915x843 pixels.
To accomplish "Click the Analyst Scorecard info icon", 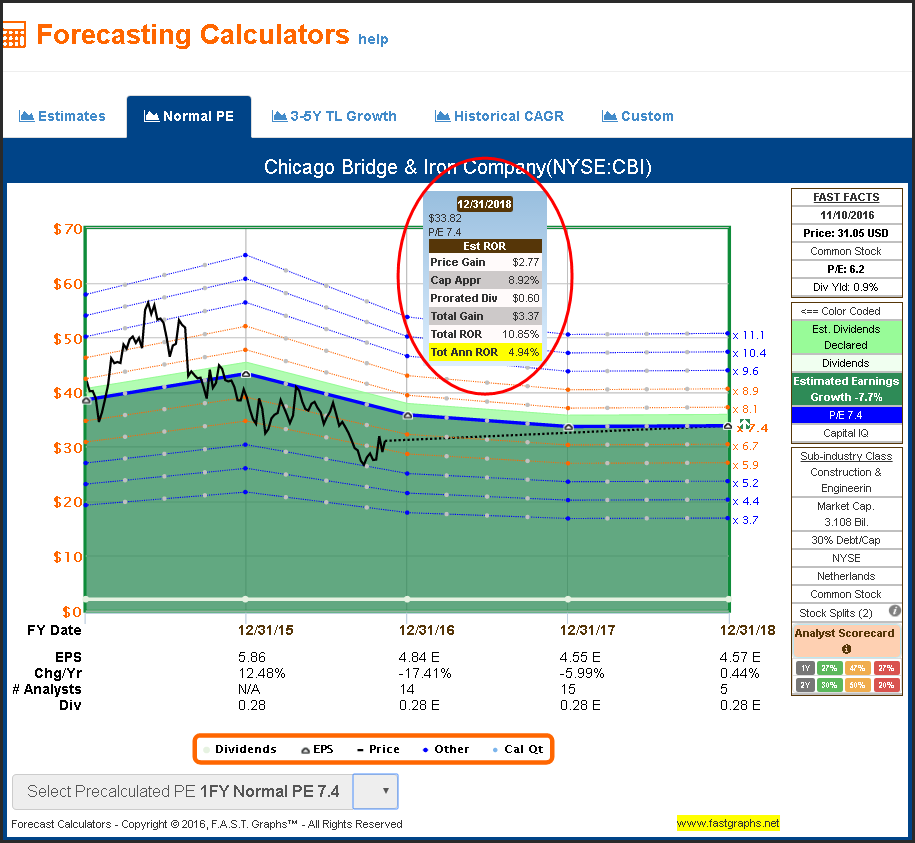I will point(846,649).
